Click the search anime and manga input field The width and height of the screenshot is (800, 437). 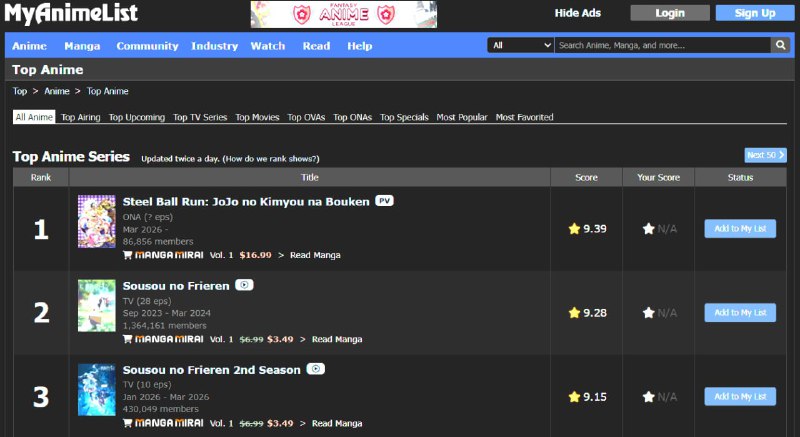pos(662,45)
